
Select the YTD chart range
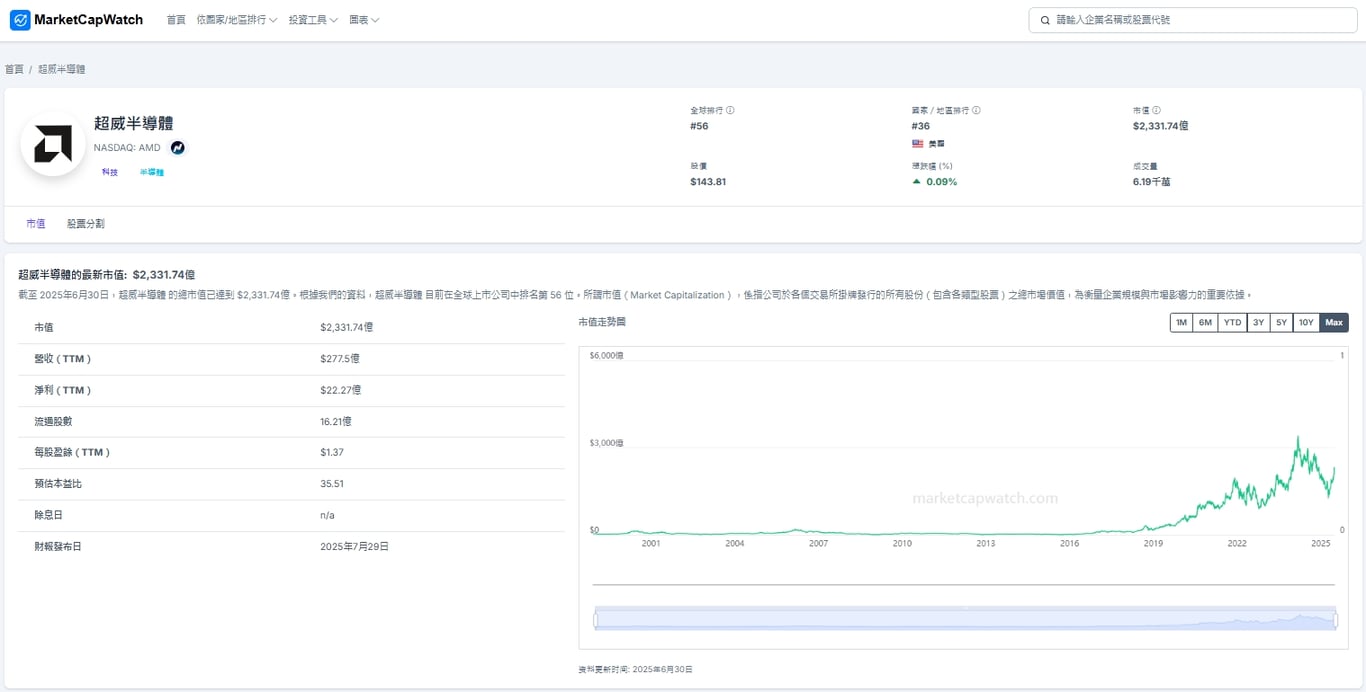pyautogui.click(x=1232, y=322)
